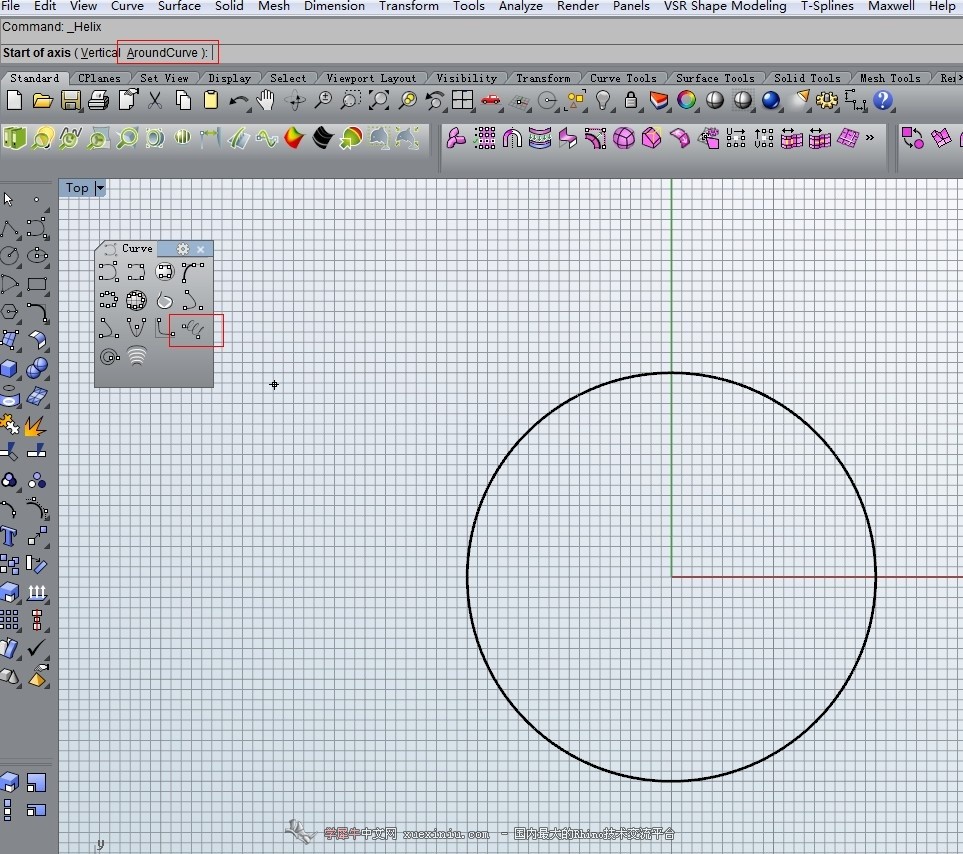Screen dimensions: 963x854
Task: Select Polyline tool in left sidebar
Action: coord(10,229)
